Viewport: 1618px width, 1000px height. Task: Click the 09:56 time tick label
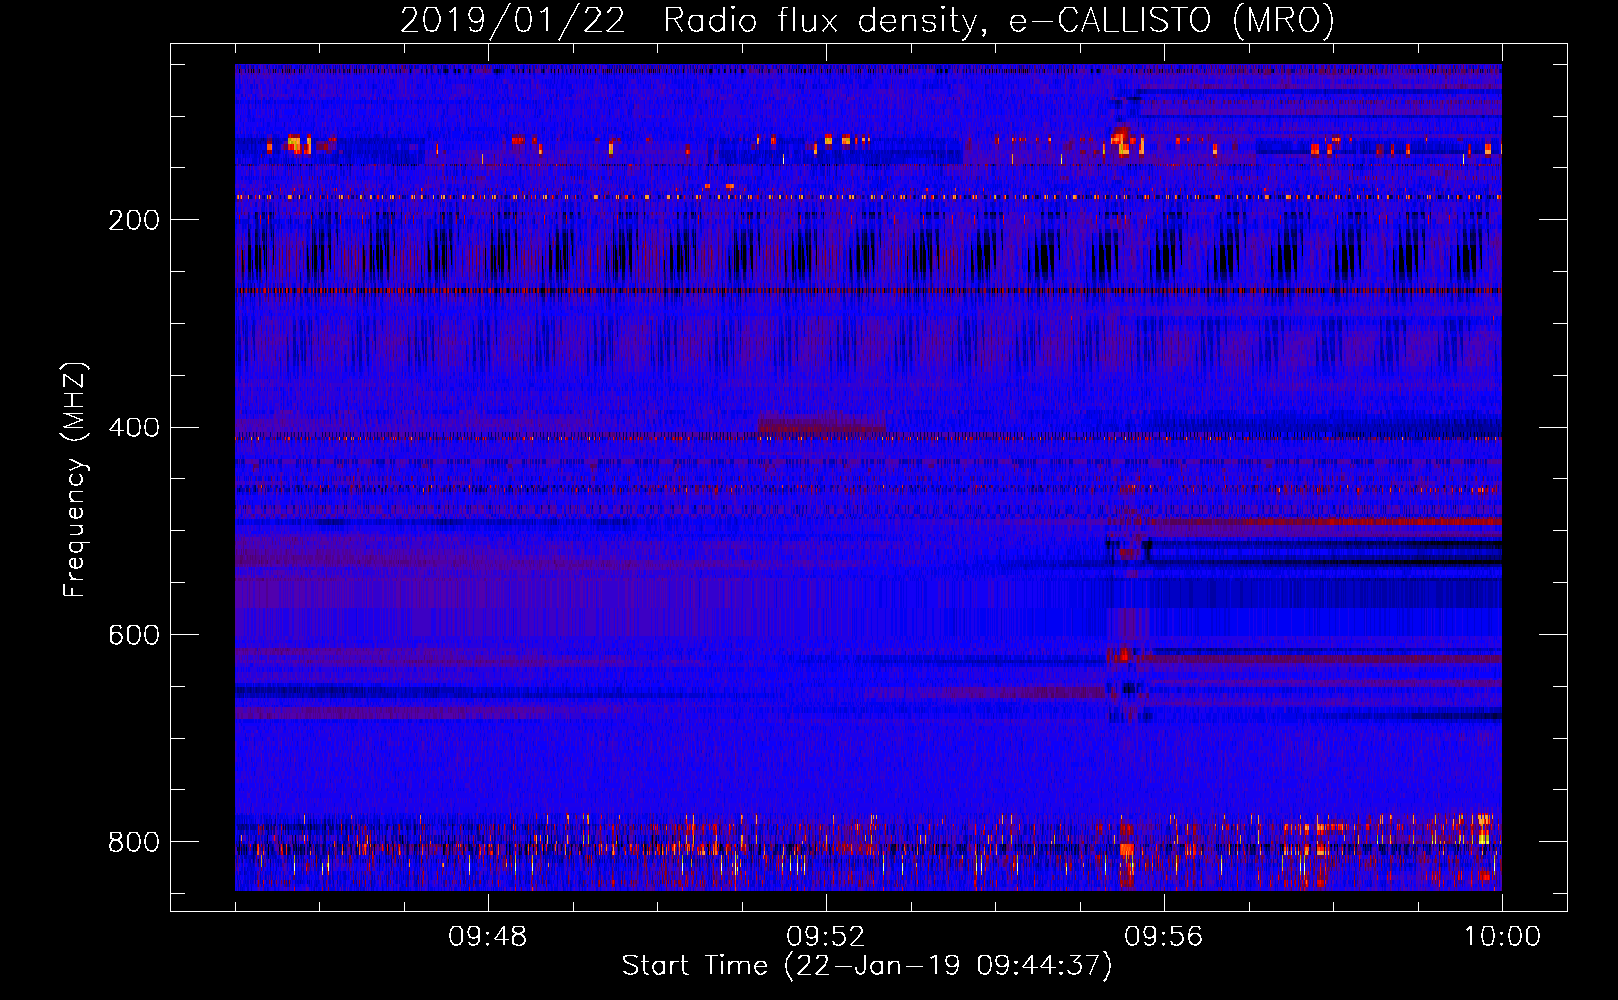click(1164, 937)
